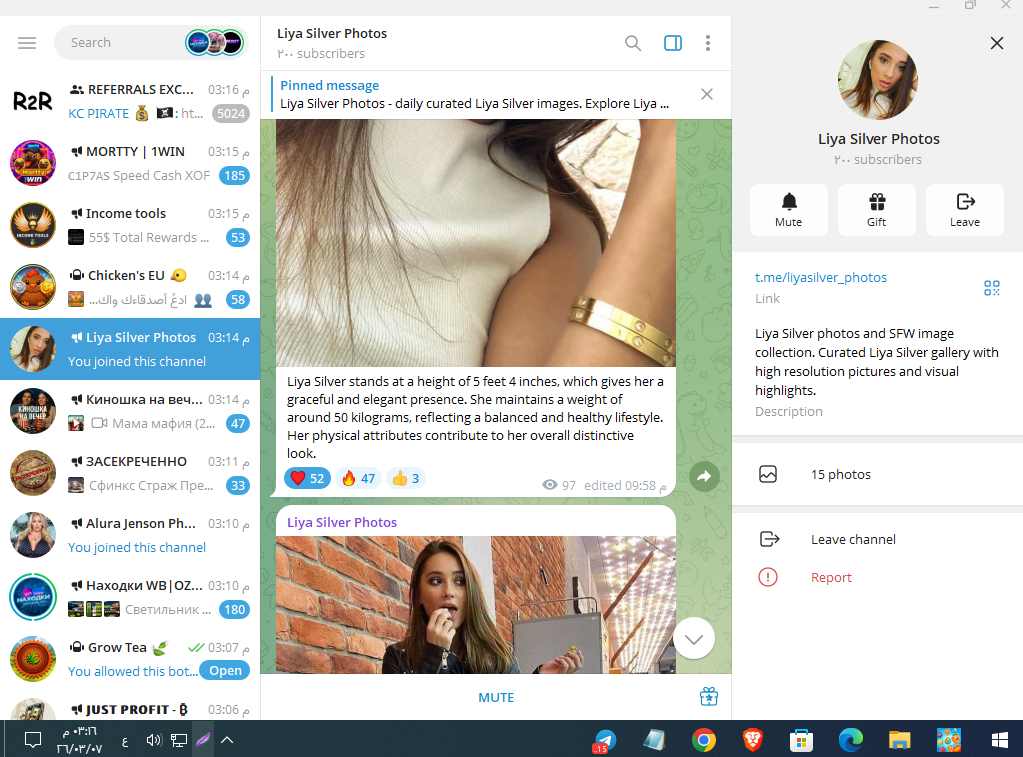Open Alura Jenson Ph... channel

130,535
